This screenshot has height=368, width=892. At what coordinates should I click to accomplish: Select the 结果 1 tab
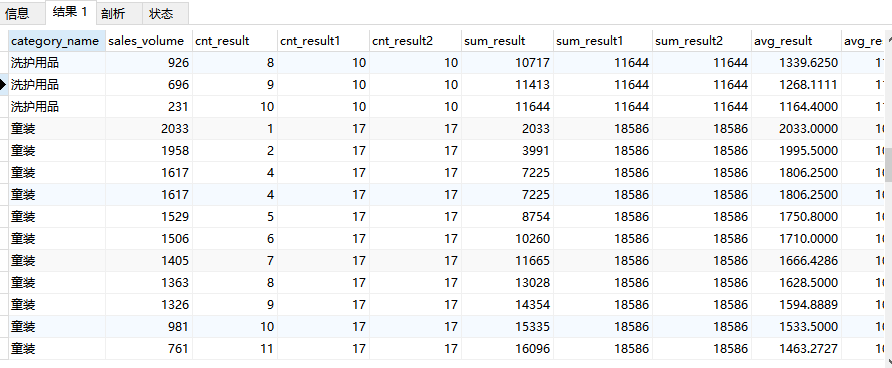pyautogui.click(x=70, y=12)
